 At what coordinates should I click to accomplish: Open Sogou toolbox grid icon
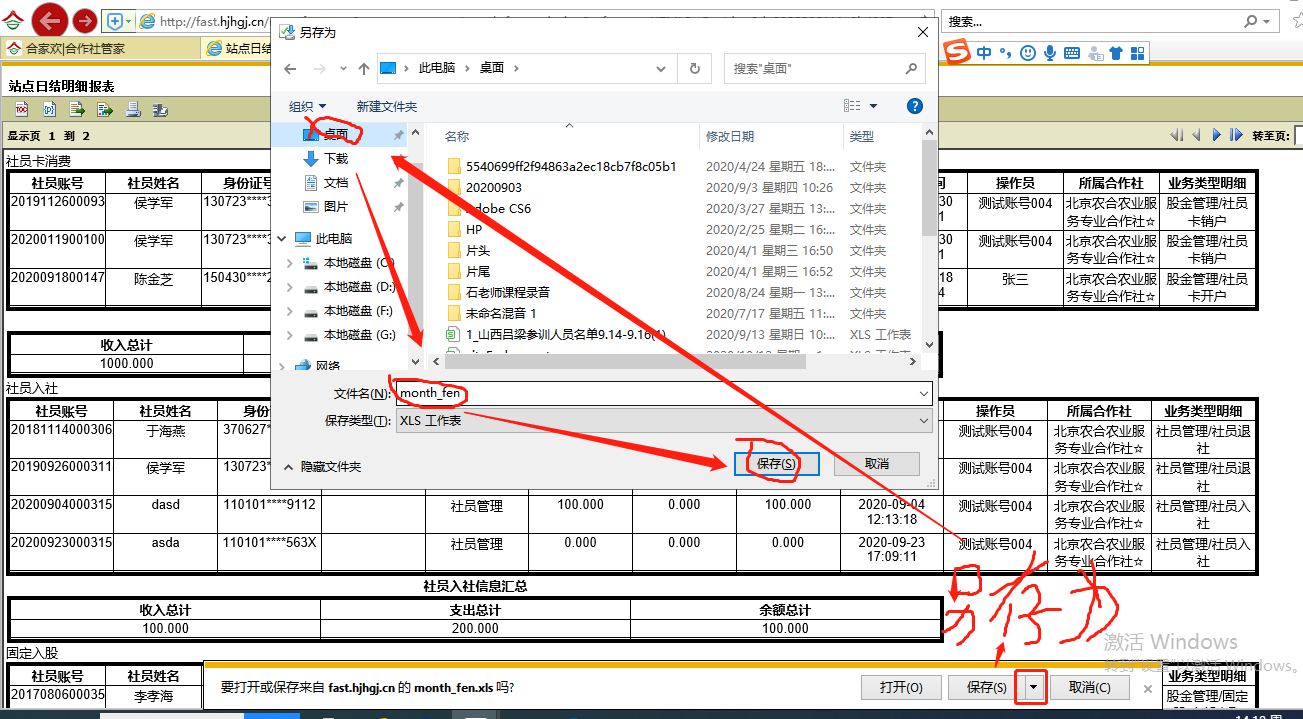tap(1138, 52)
